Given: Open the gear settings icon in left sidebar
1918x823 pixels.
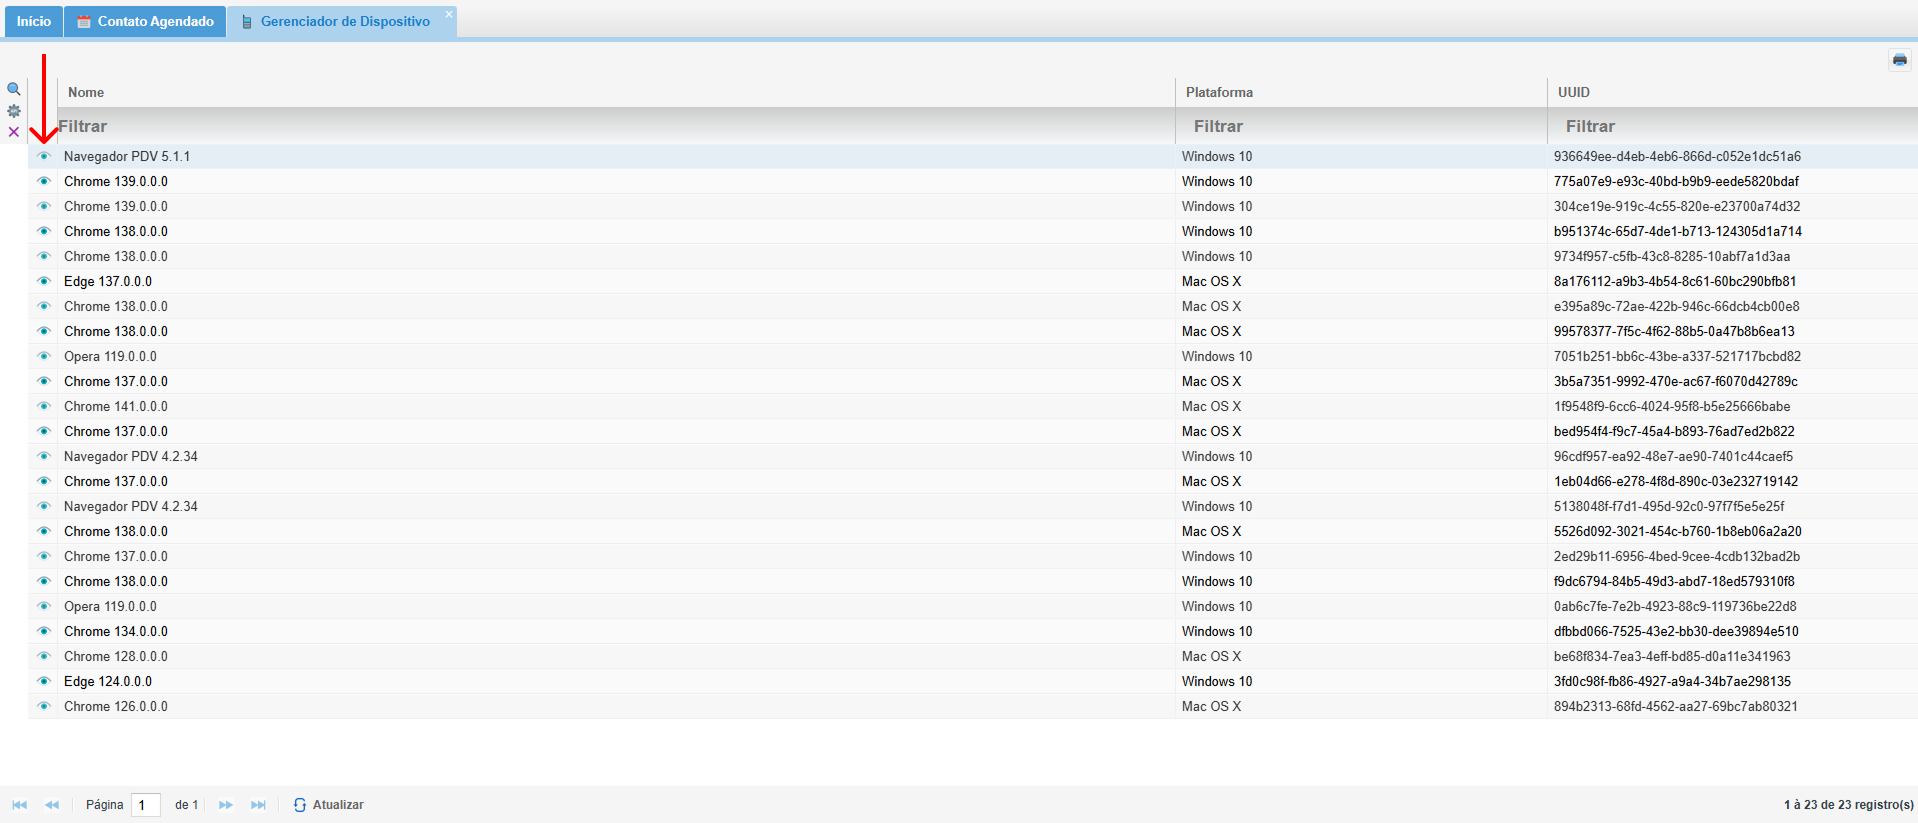Looking at the screenshot, I should pyautogui.click(x=14, y=111).
